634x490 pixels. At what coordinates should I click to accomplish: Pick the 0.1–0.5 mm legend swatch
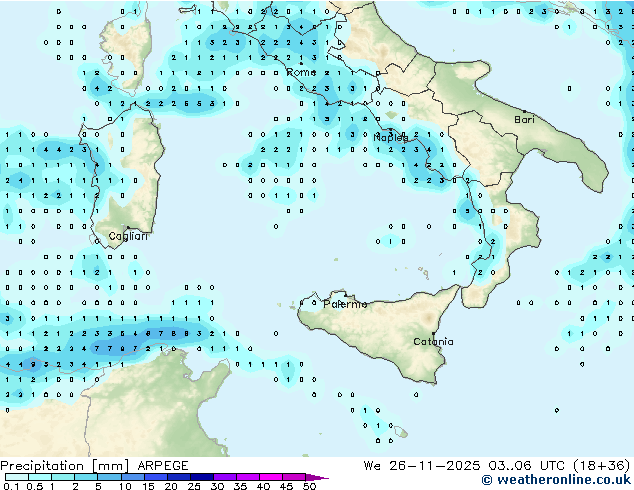[x=17, y=477]
